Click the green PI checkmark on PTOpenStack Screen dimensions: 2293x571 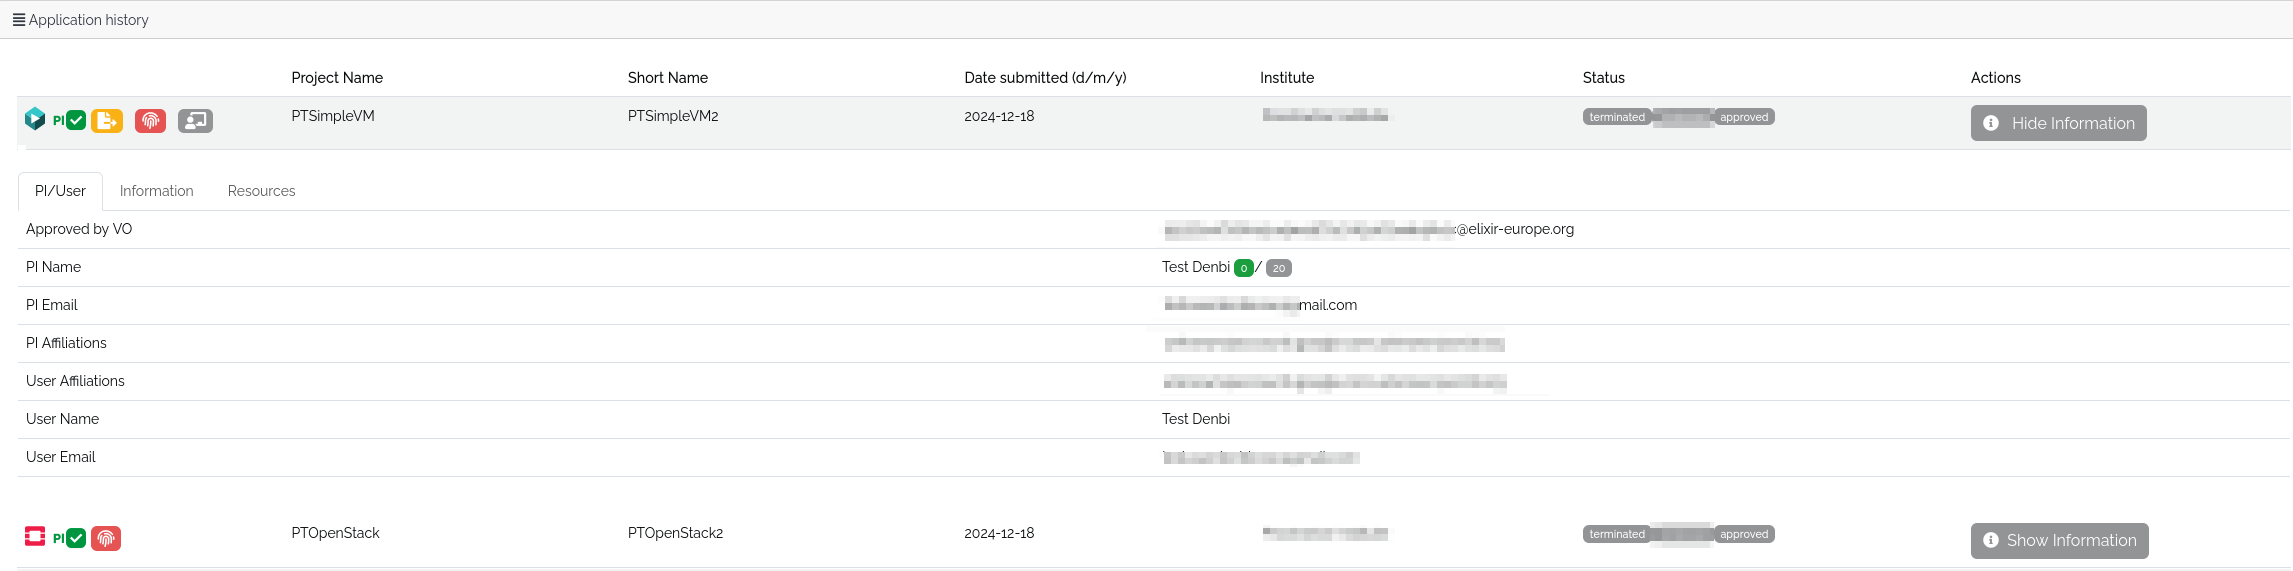76,538
